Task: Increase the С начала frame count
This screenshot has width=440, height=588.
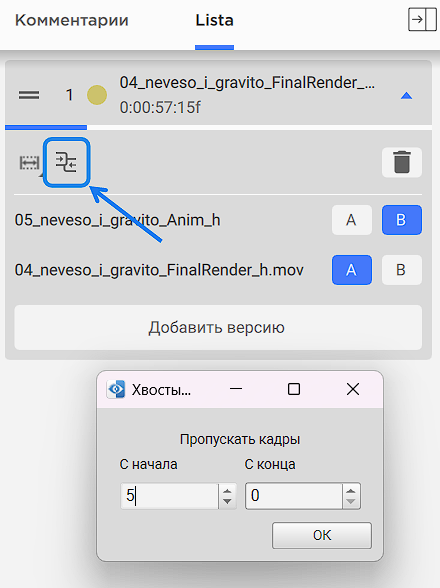Action: [x=227, y=490]
